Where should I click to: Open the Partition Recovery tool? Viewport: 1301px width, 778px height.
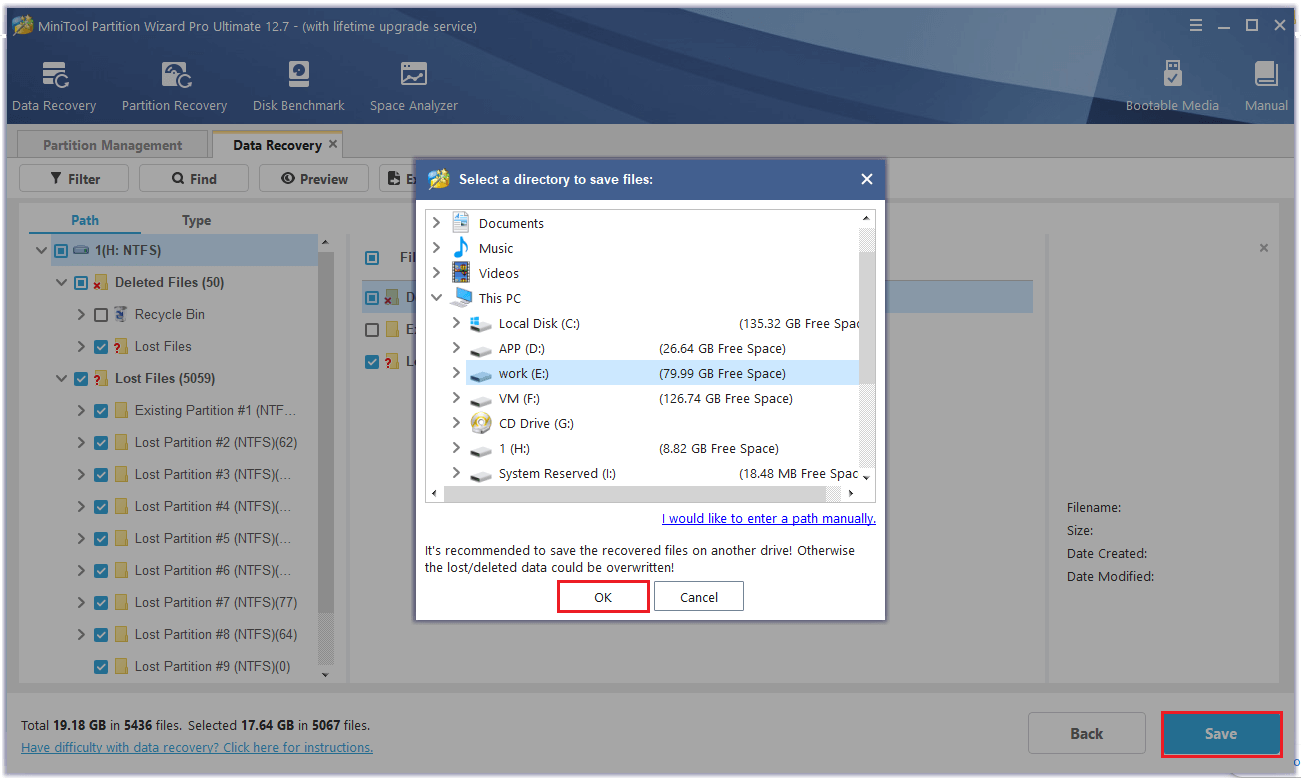[x=174, y=86]
